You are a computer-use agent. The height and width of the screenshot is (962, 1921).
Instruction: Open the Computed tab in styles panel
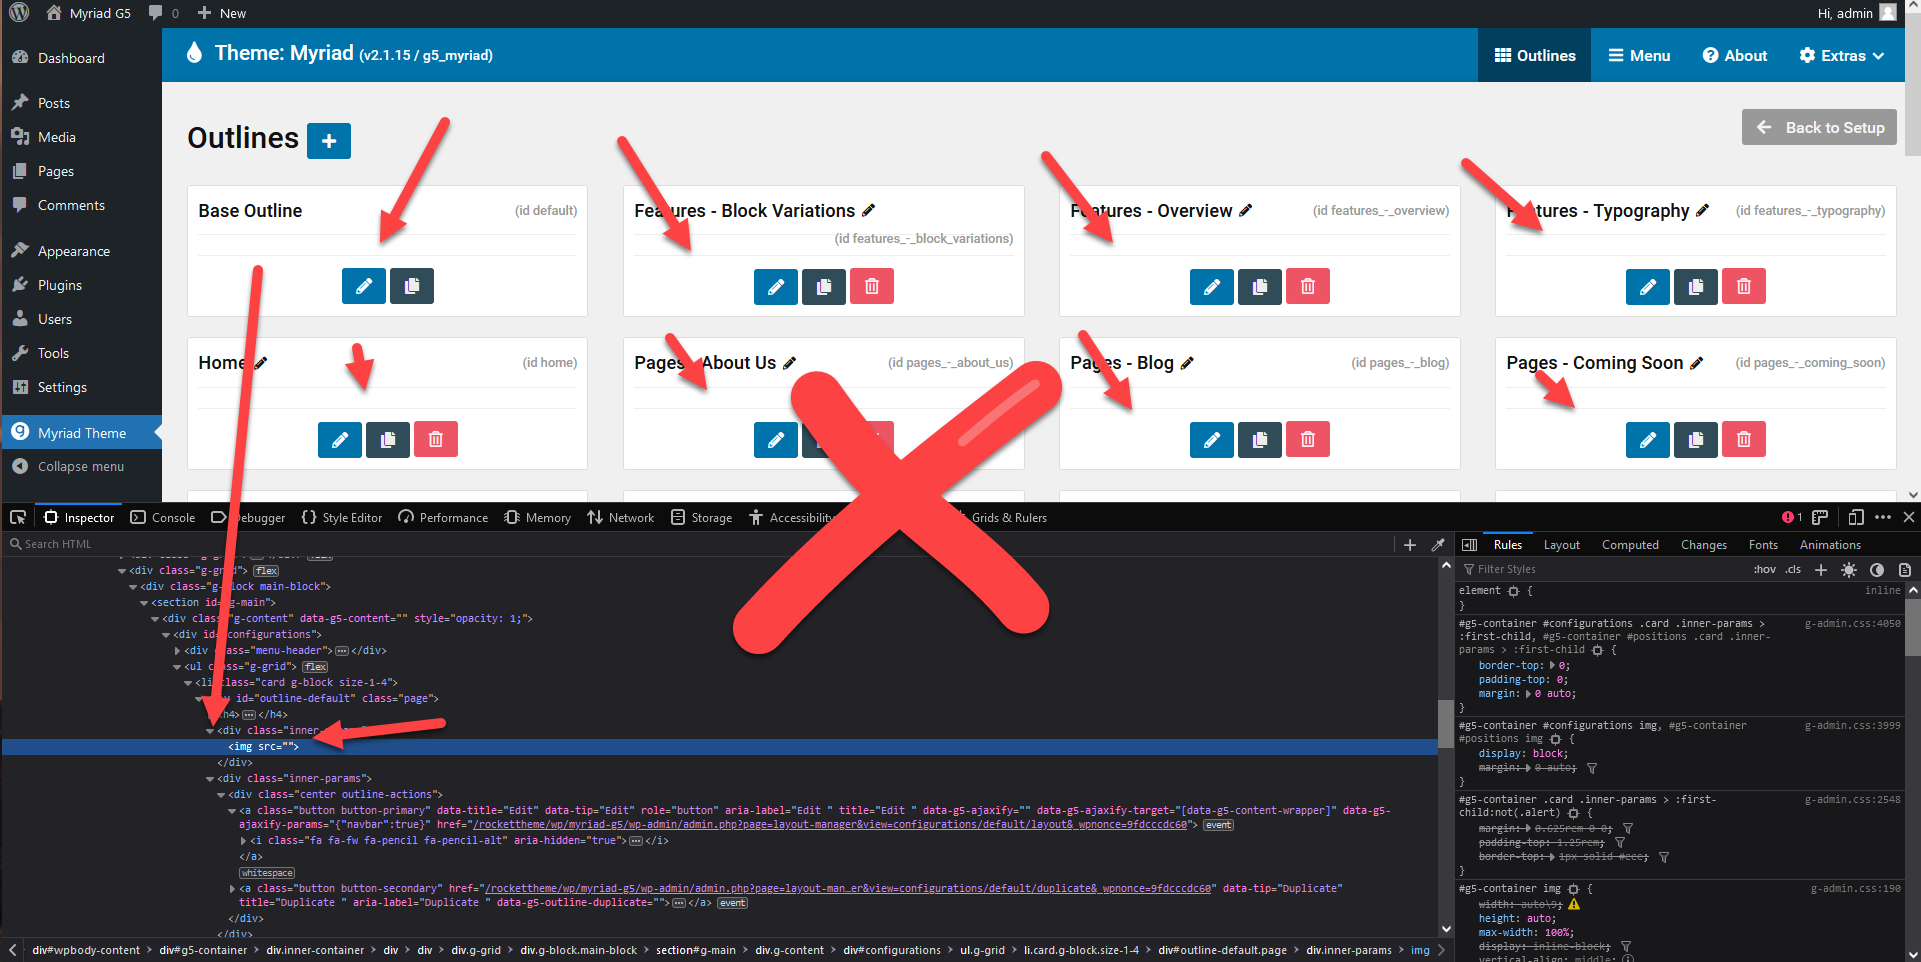(1631, 544)
